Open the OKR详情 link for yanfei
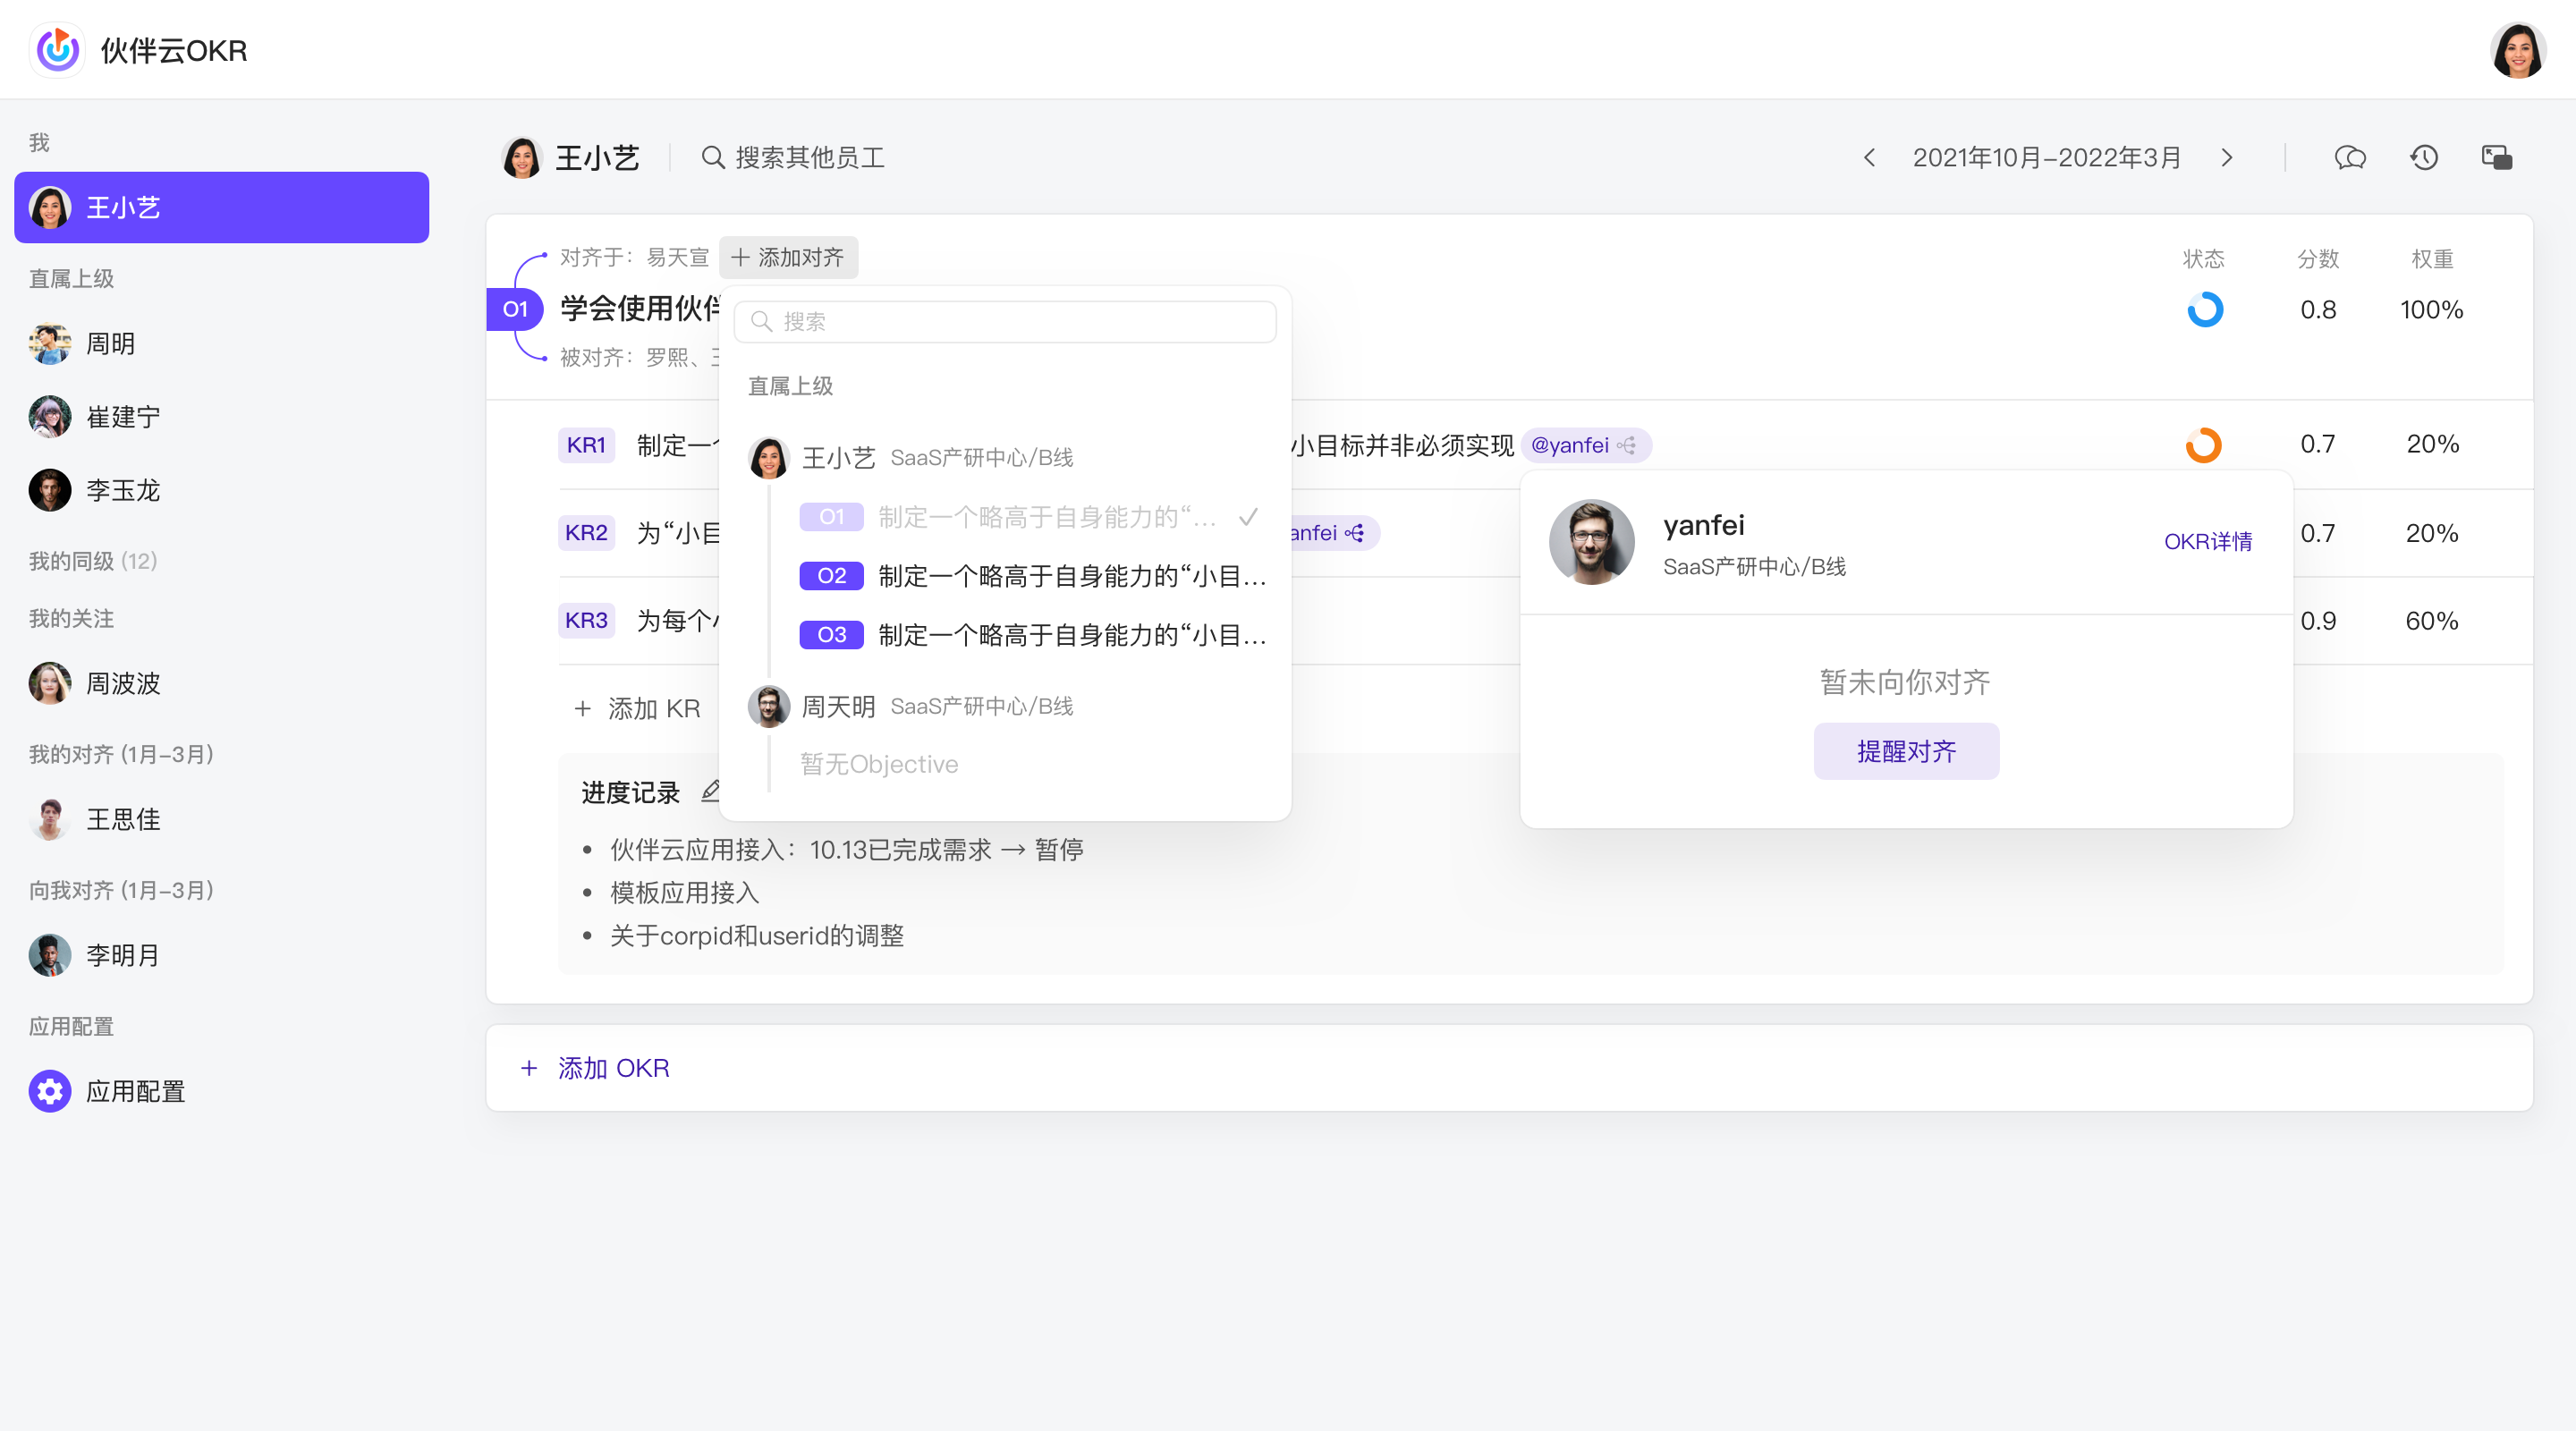The image size is (2576, 1431). [2208, 541]
